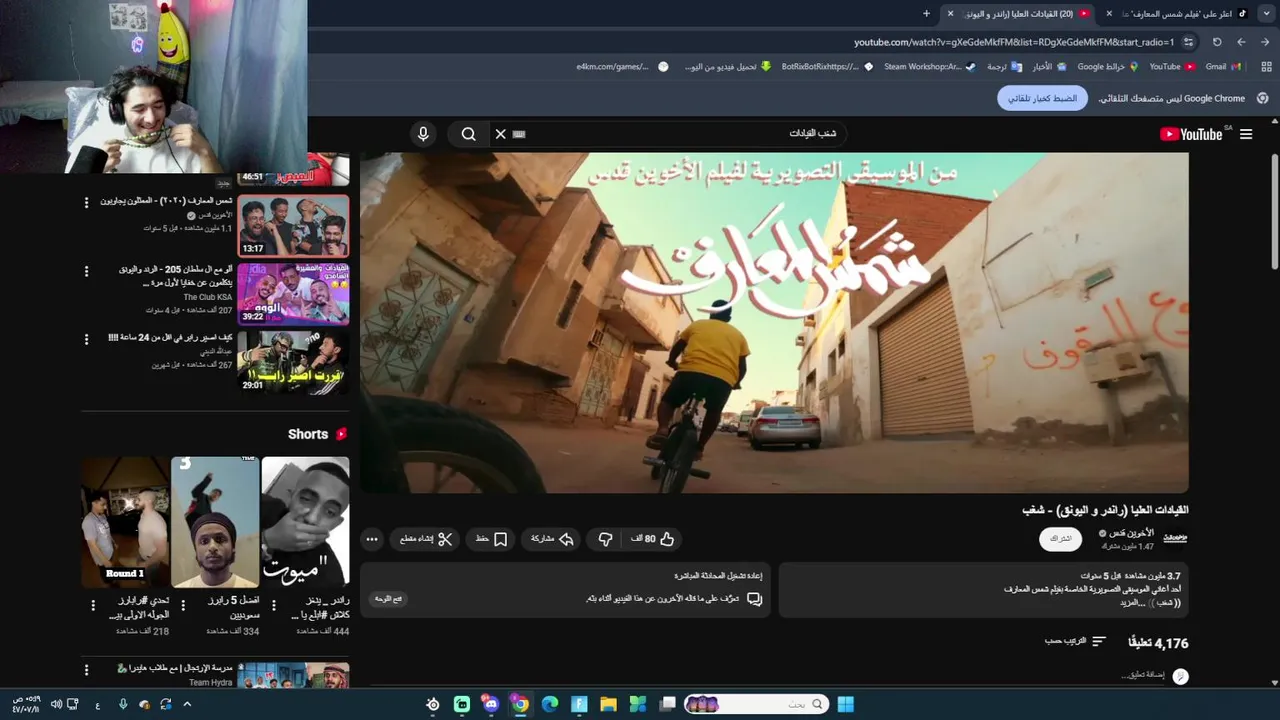Open Microsoft Edge from taskbar
The width and height of the screenshot is (1280, 720).
click(x=549, y=704)
